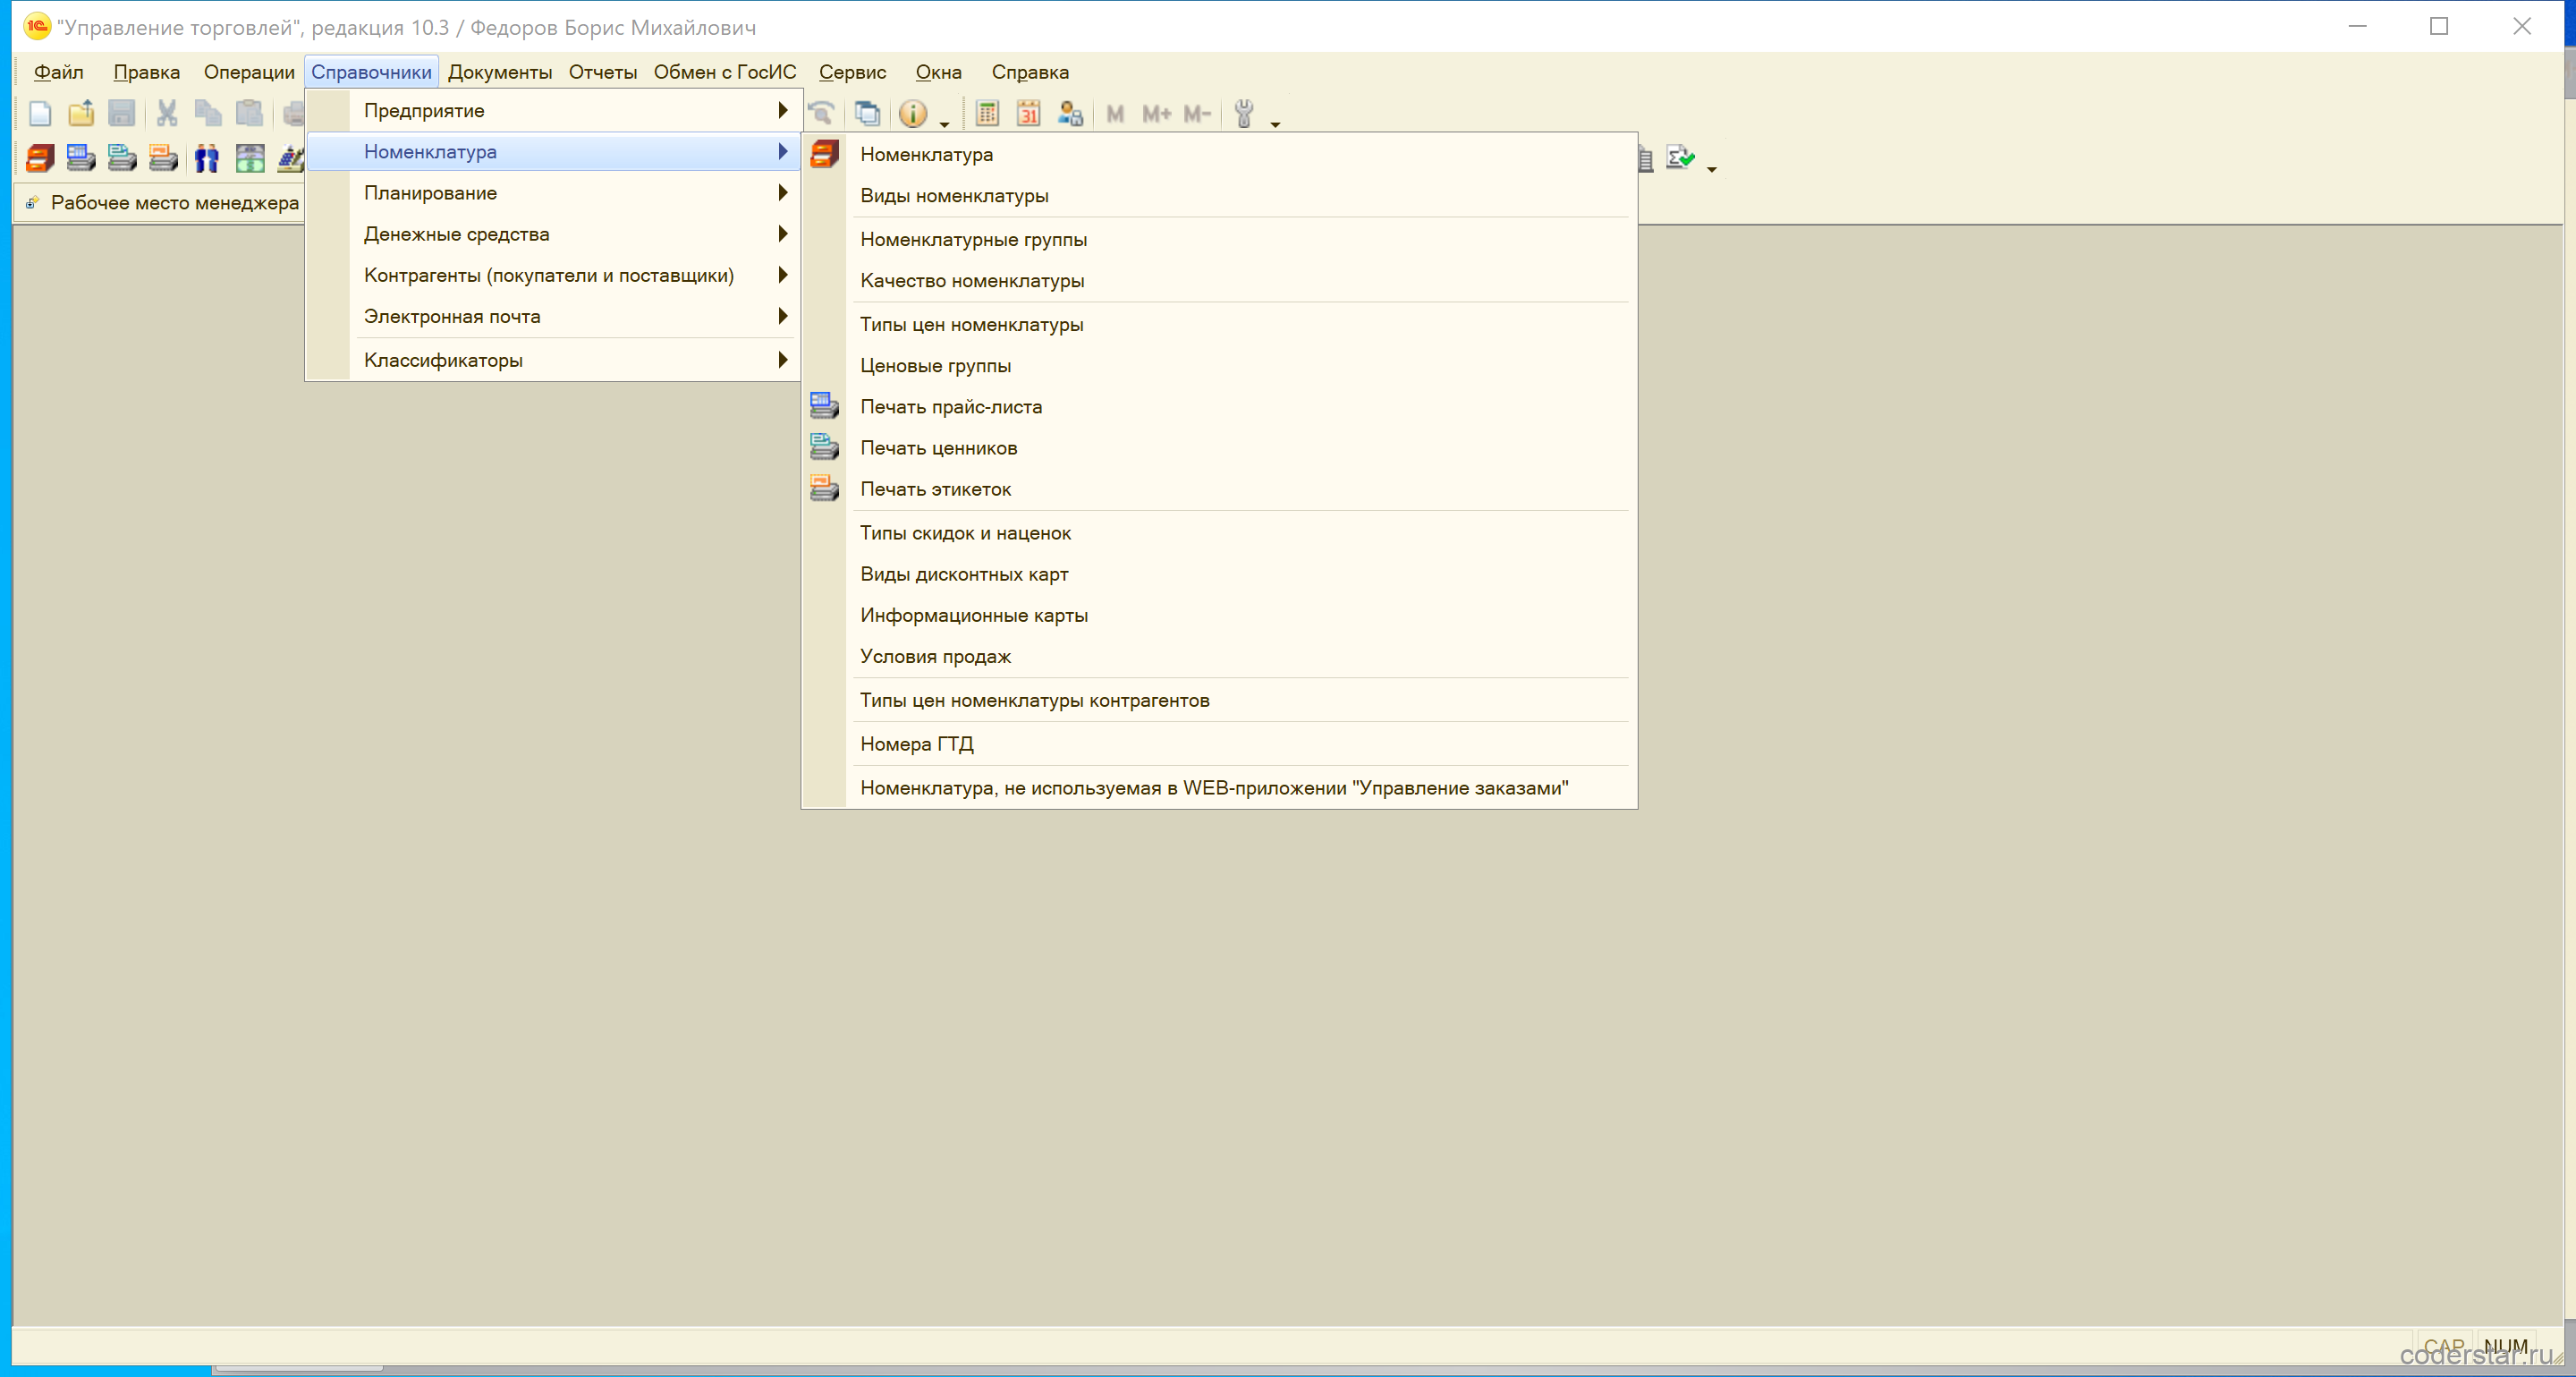Expand the Денежные средства submenu
The image size is (2576, 1377).
(x=553, y=233)
